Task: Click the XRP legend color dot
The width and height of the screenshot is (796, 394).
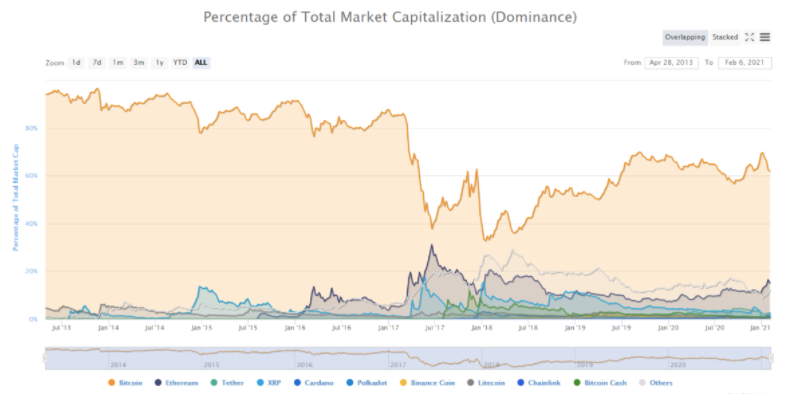Action: pyautogui.click(x=260, y=383)
